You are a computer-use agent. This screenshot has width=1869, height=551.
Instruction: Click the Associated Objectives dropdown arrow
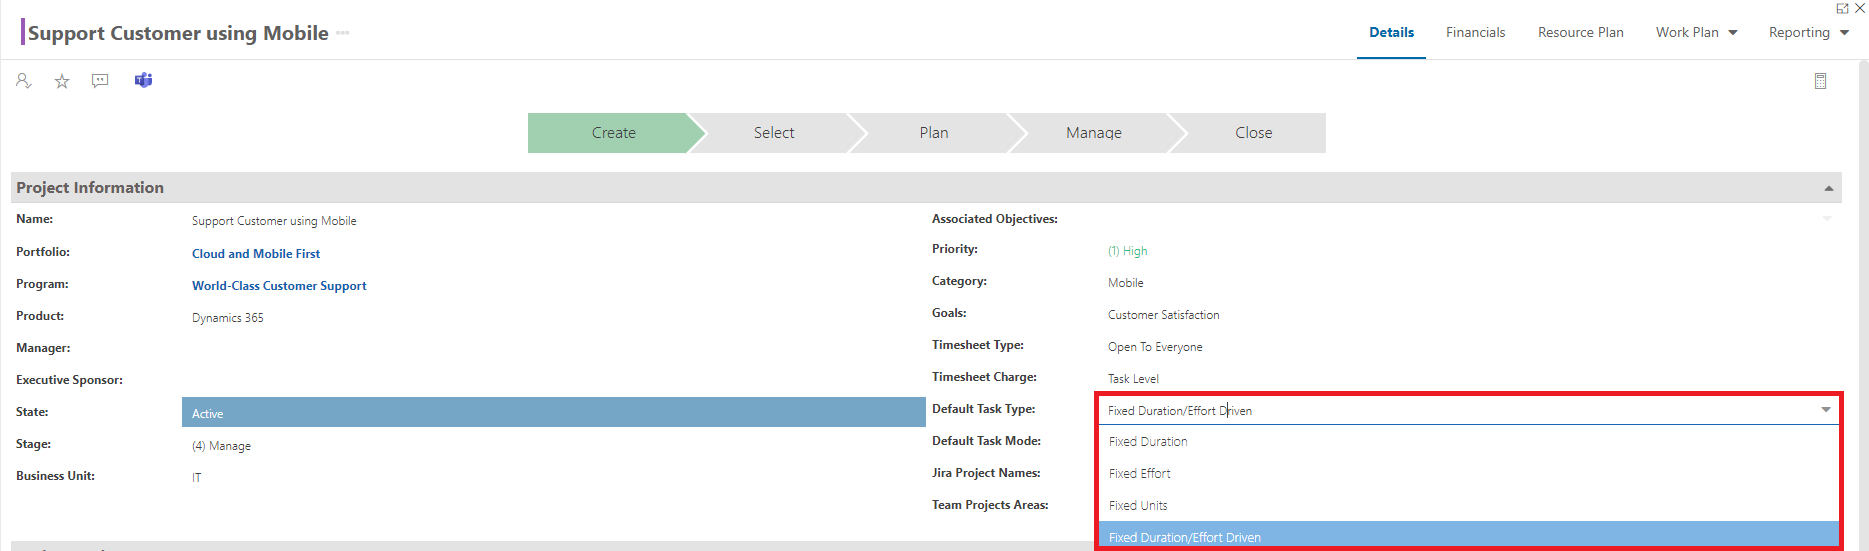point(1826,218)
